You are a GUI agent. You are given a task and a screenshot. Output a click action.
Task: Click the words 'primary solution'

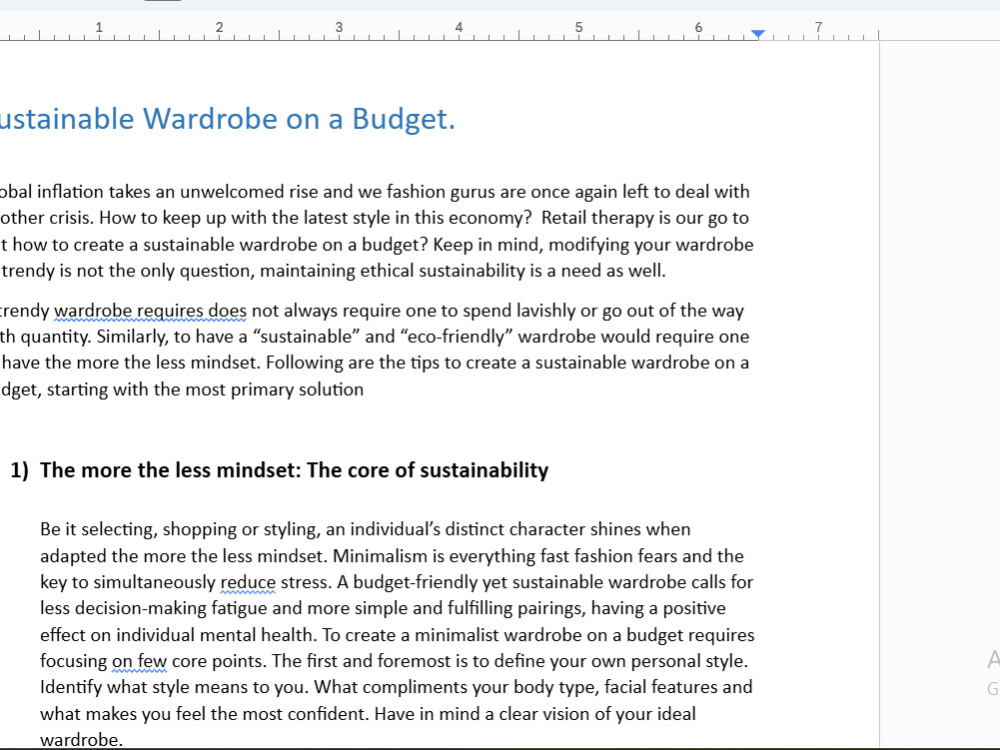pos(297,390)
